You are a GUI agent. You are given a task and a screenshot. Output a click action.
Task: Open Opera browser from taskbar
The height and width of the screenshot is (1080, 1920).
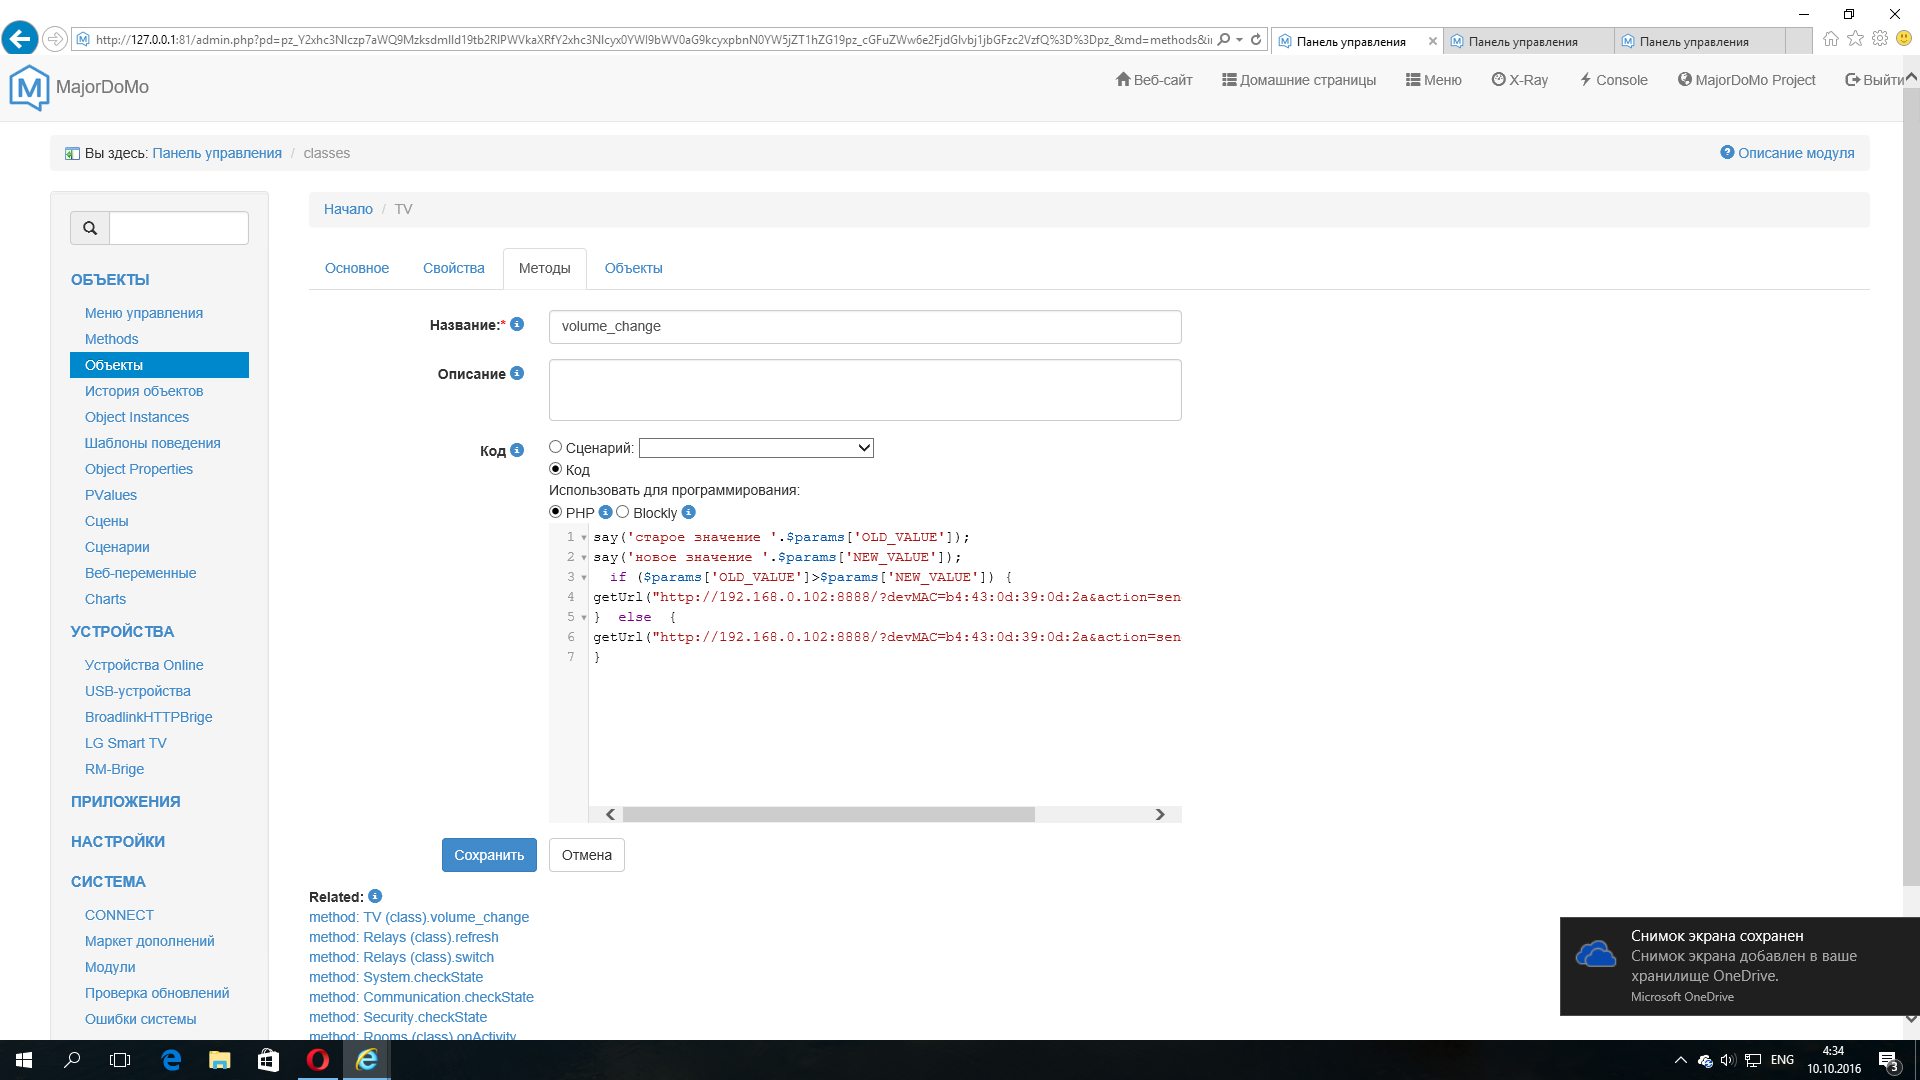pos(318,1060)
